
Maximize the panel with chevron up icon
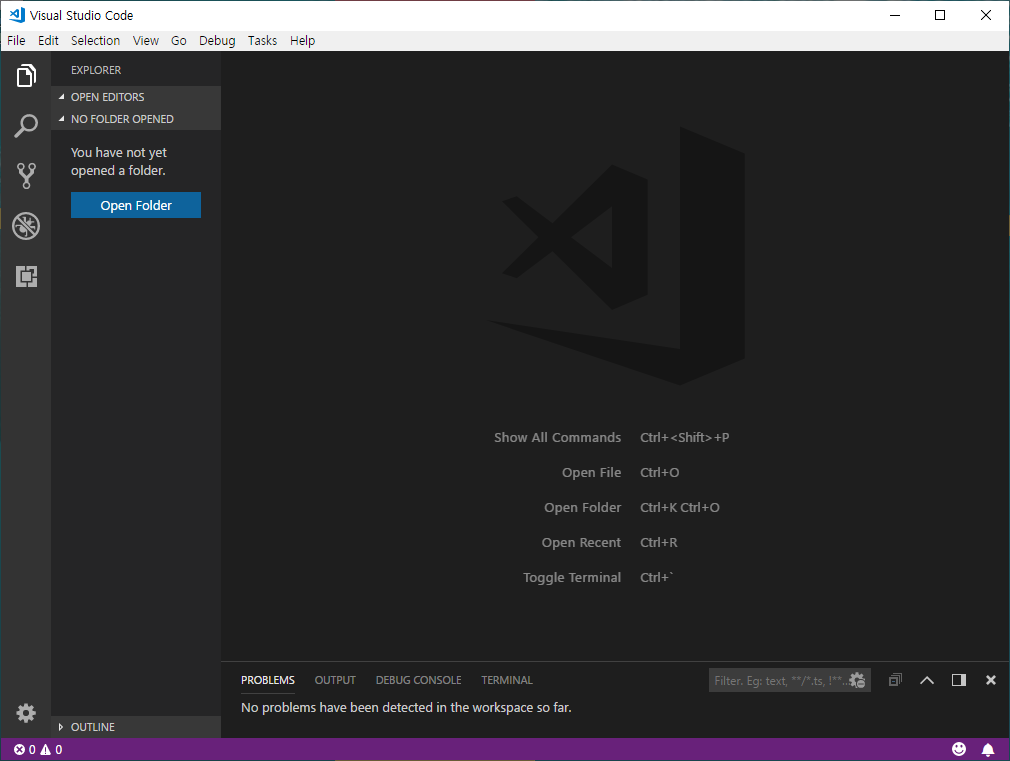click(927, 680)
